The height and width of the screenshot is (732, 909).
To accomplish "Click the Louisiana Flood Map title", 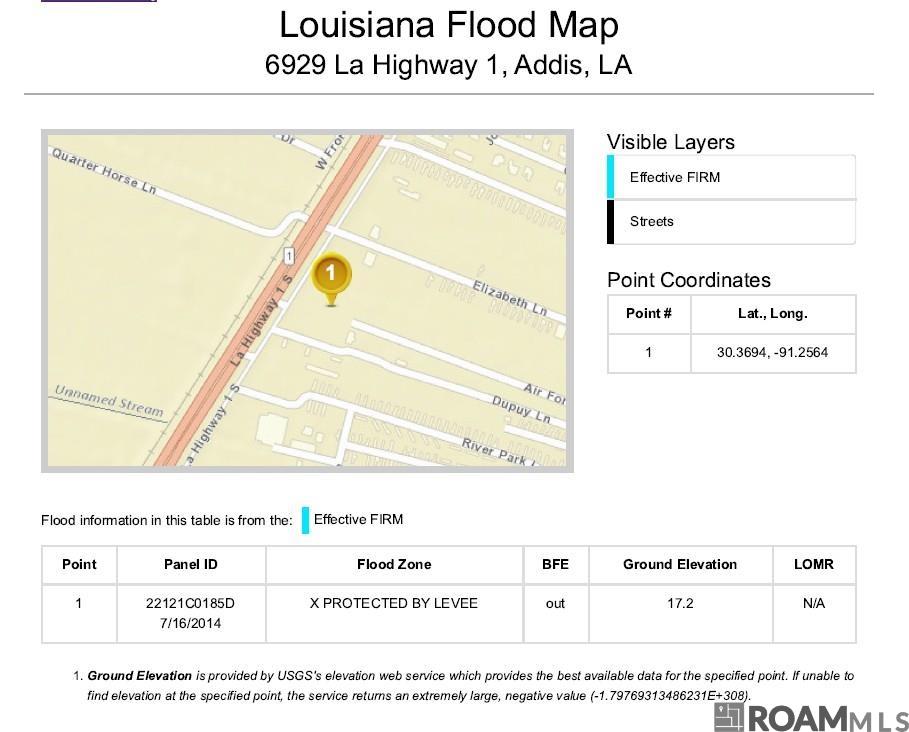I will [x=449, y=25].
